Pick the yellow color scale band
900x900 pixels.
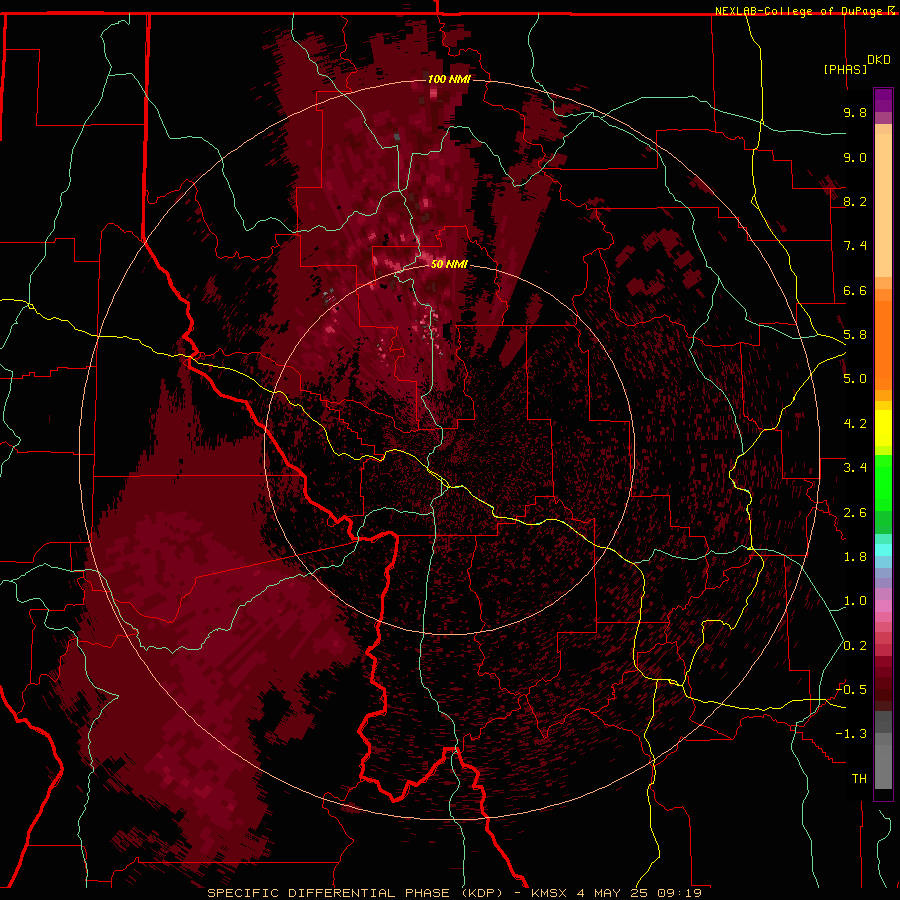pos(883,428)
